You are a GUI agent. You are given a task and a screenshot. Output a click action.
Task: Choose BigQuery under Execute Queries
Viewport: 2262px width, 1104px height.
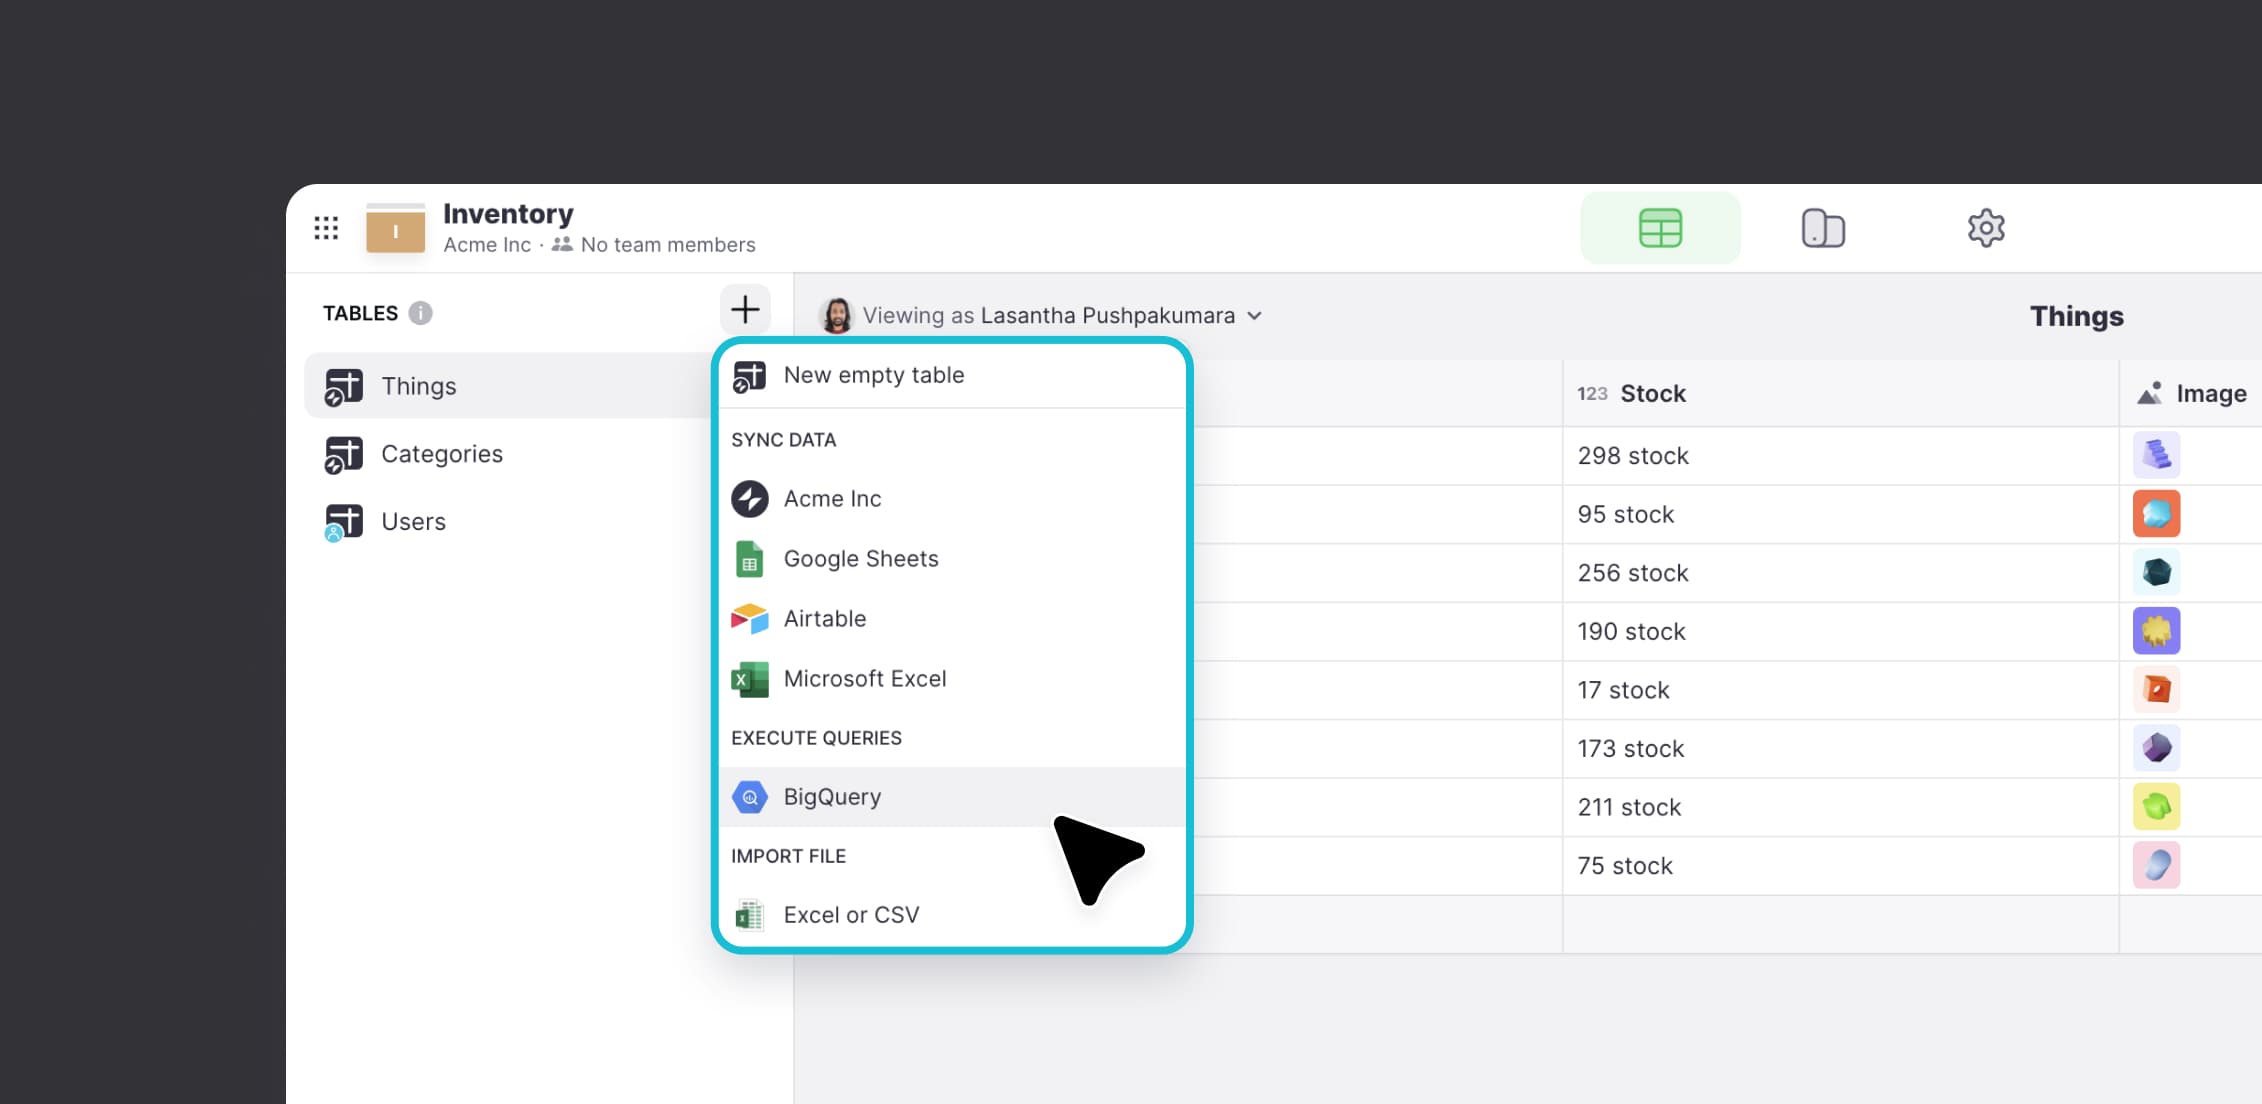pos(952,796)
